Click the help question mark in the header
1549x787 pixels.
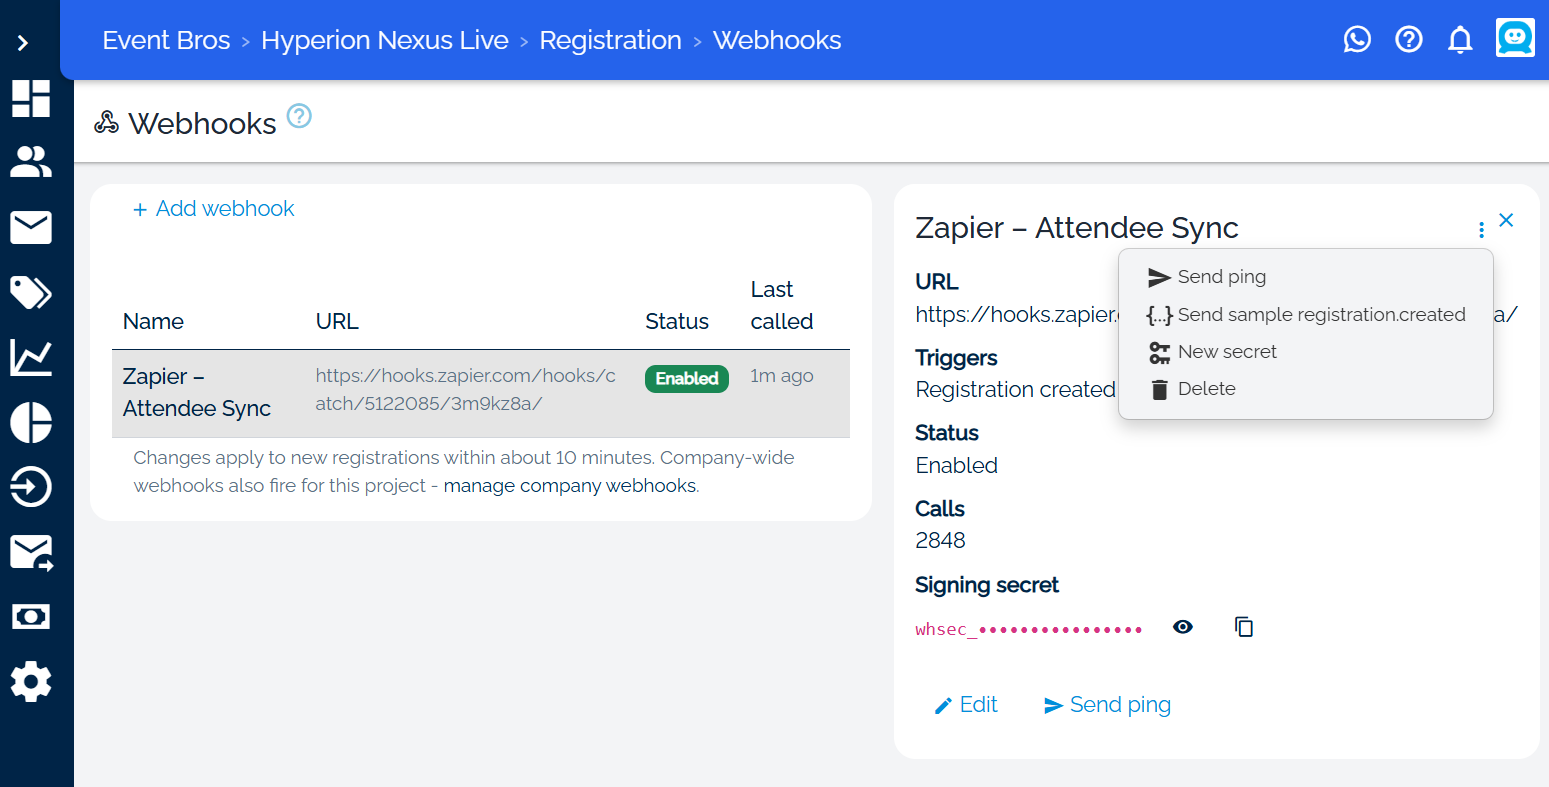(1409, 40)
